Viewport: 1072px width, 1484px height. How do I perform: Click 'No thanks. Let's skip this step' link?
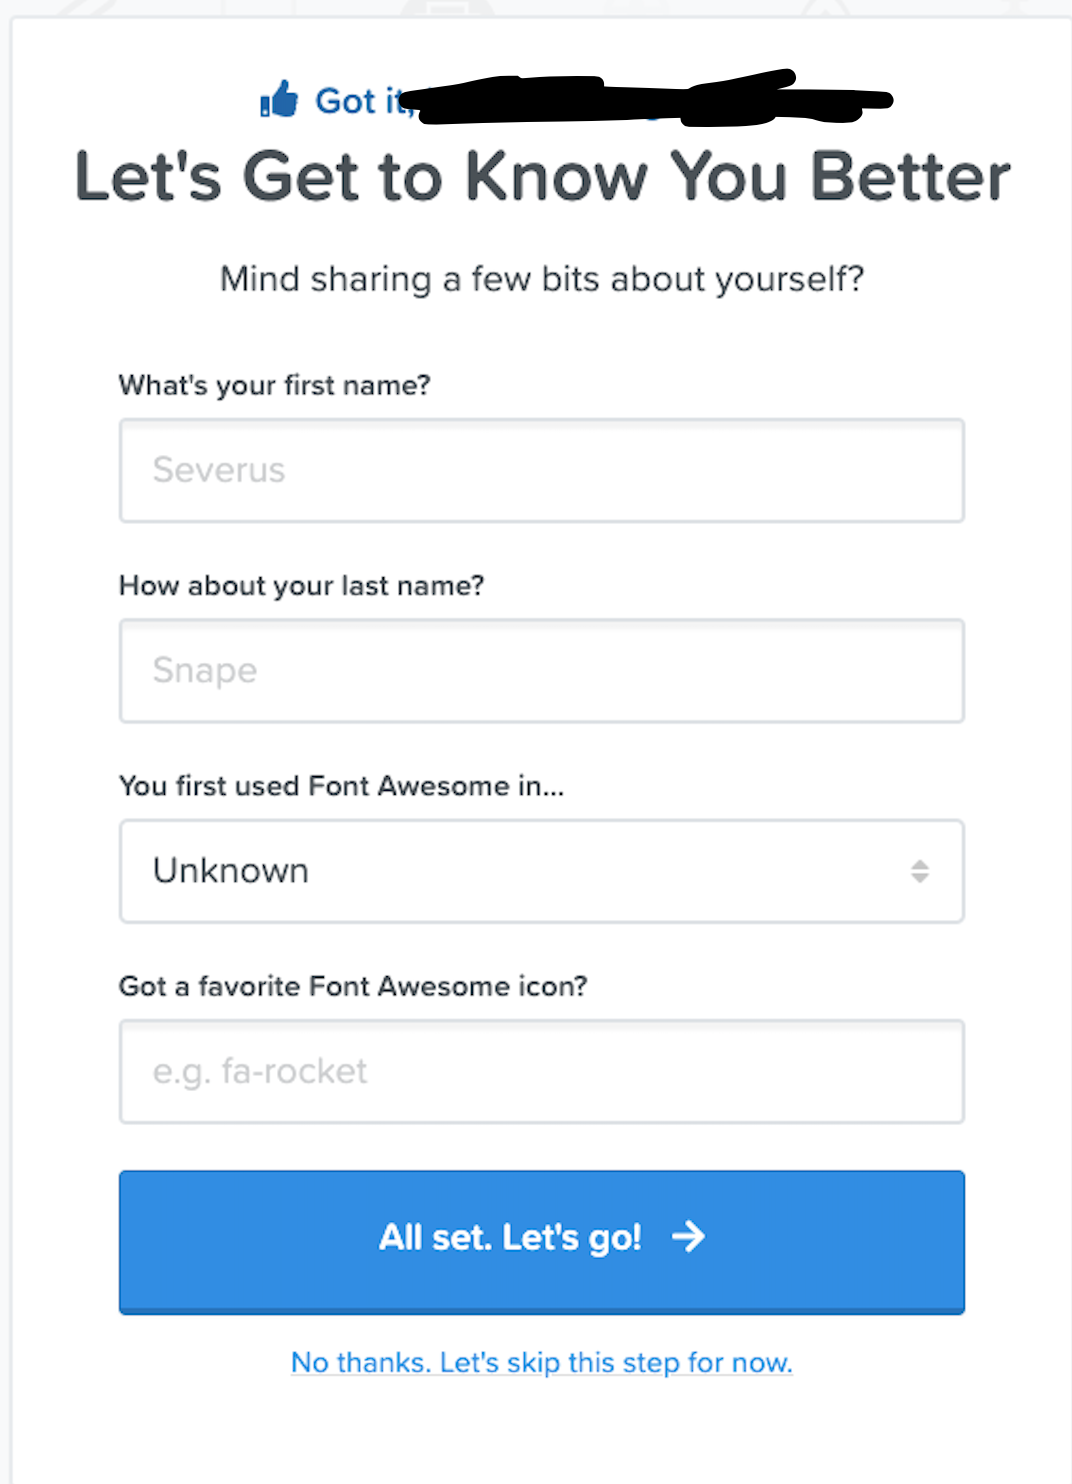coord(541,1362)
